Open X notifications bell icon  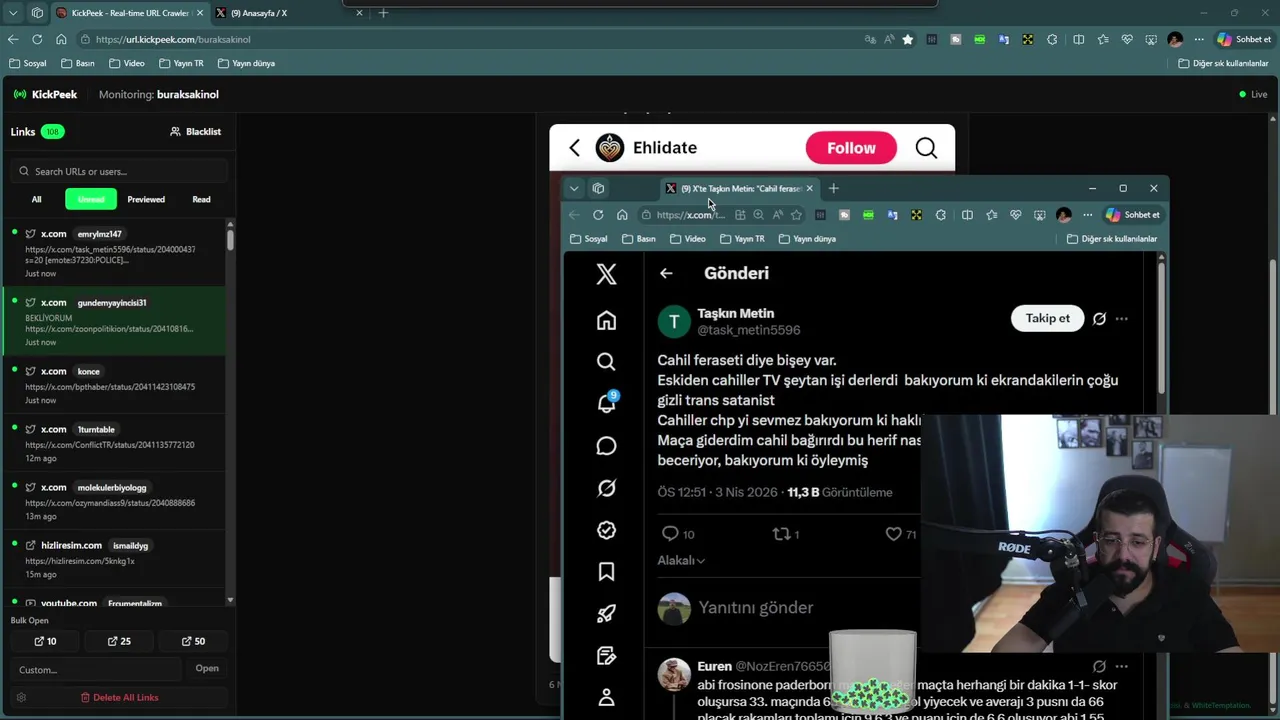[606, 403]
